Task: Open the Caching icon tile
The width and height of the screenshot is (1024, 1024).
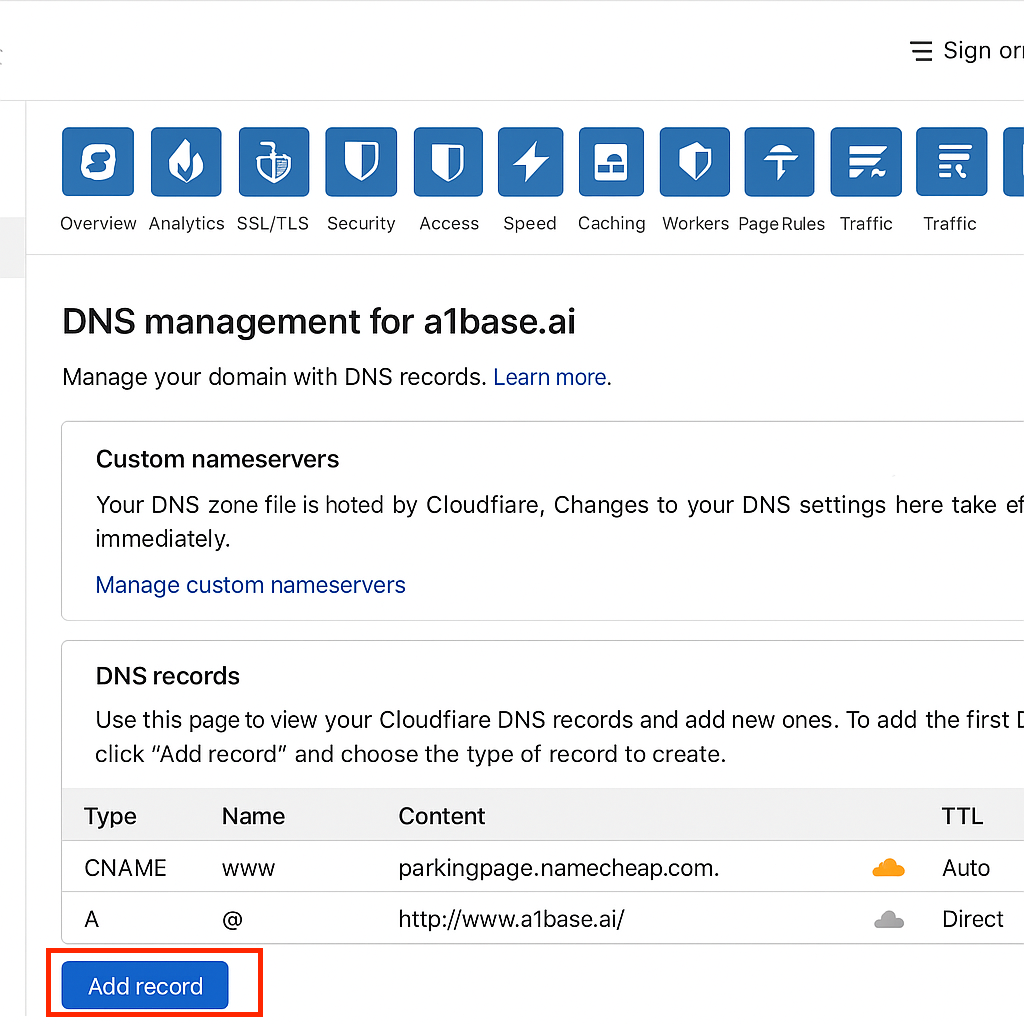Action: click(611, 161)
